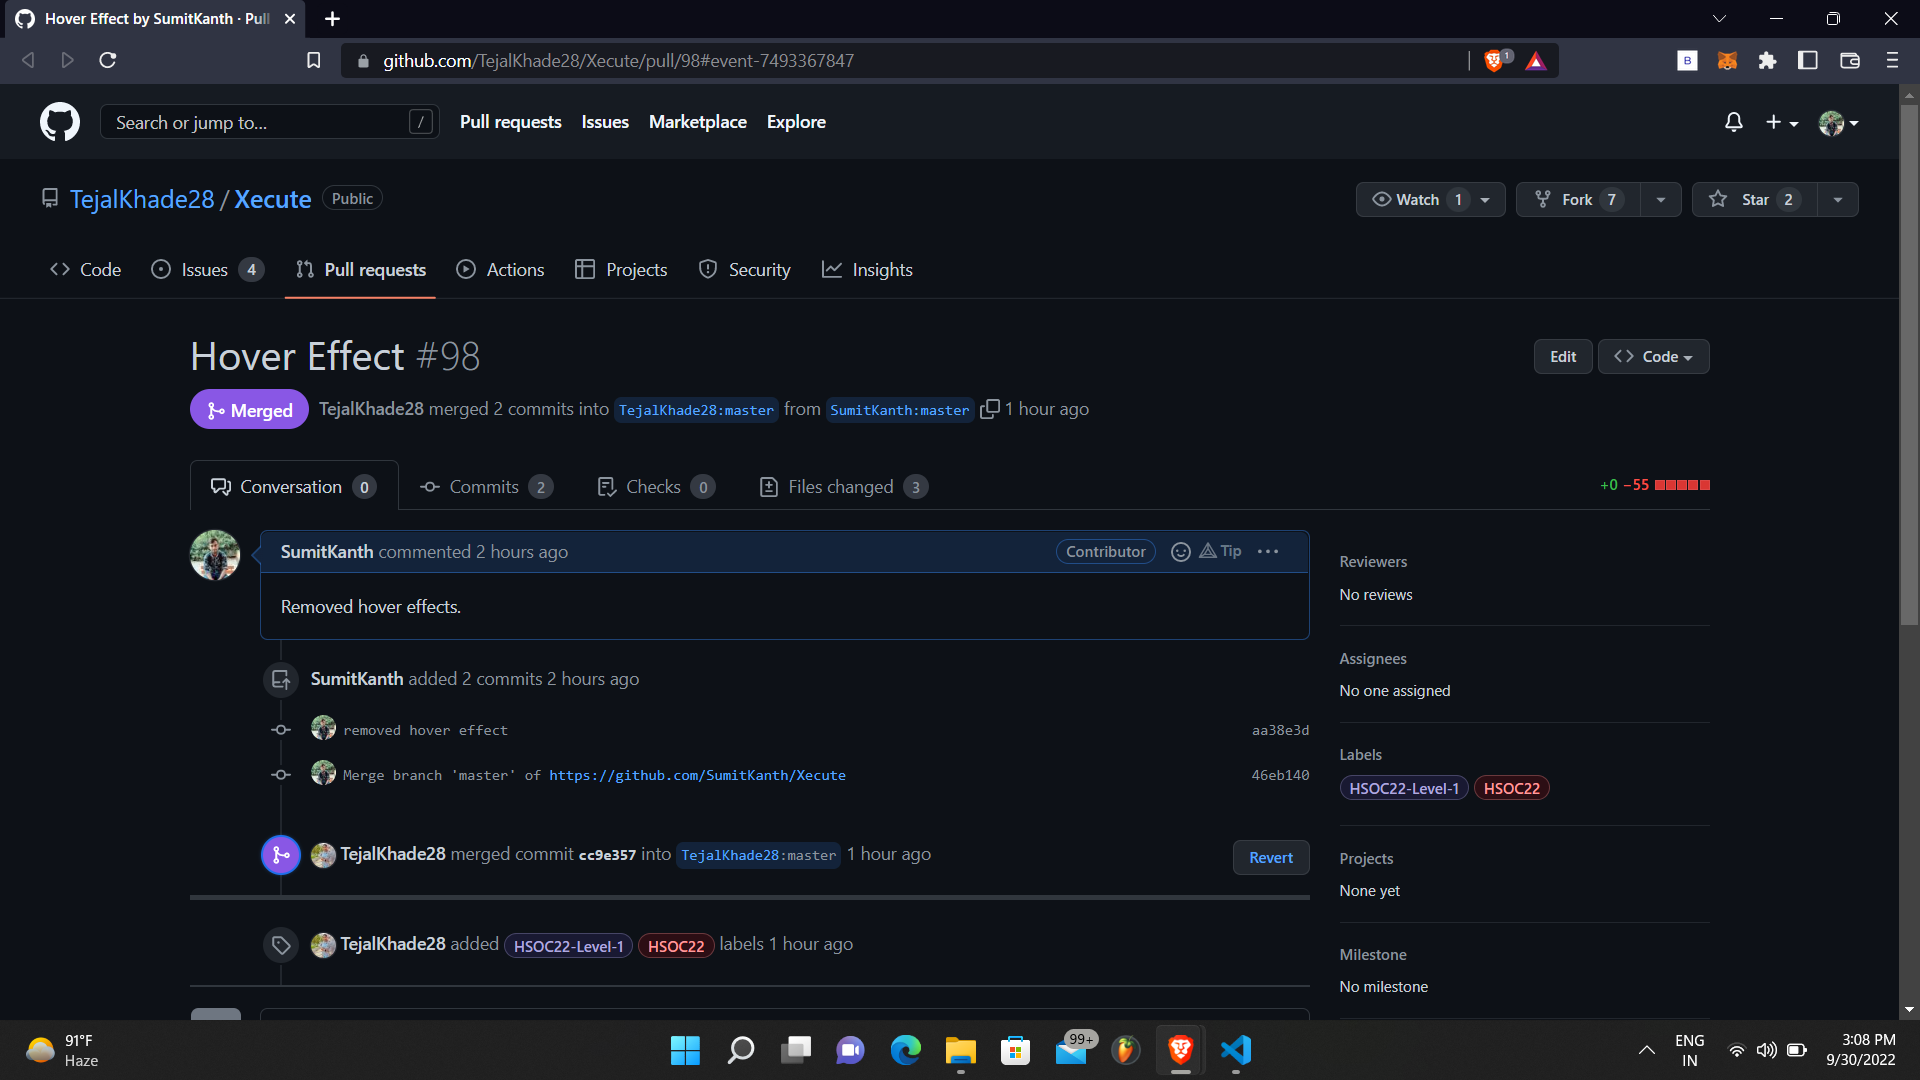Add emoji reaction to SumitKanth's comment
This screenshot has width=1920, height=1080.
(x=1182, y=551)
